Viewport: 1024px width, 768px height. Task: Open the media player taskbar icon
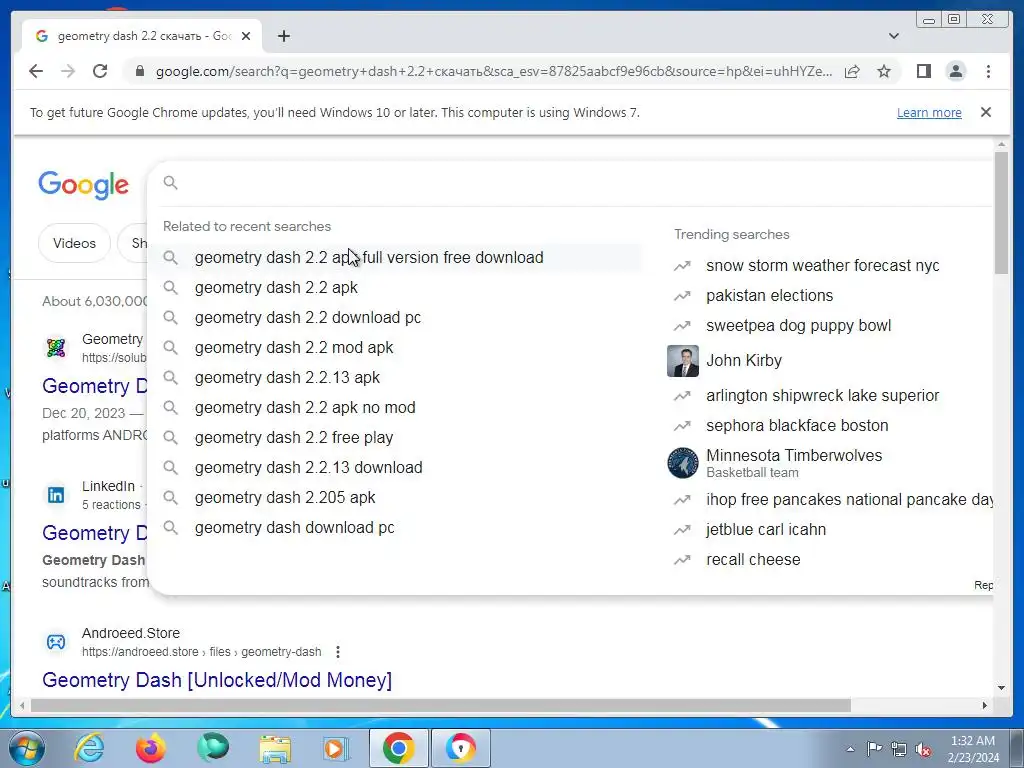(x=336, y=748)
